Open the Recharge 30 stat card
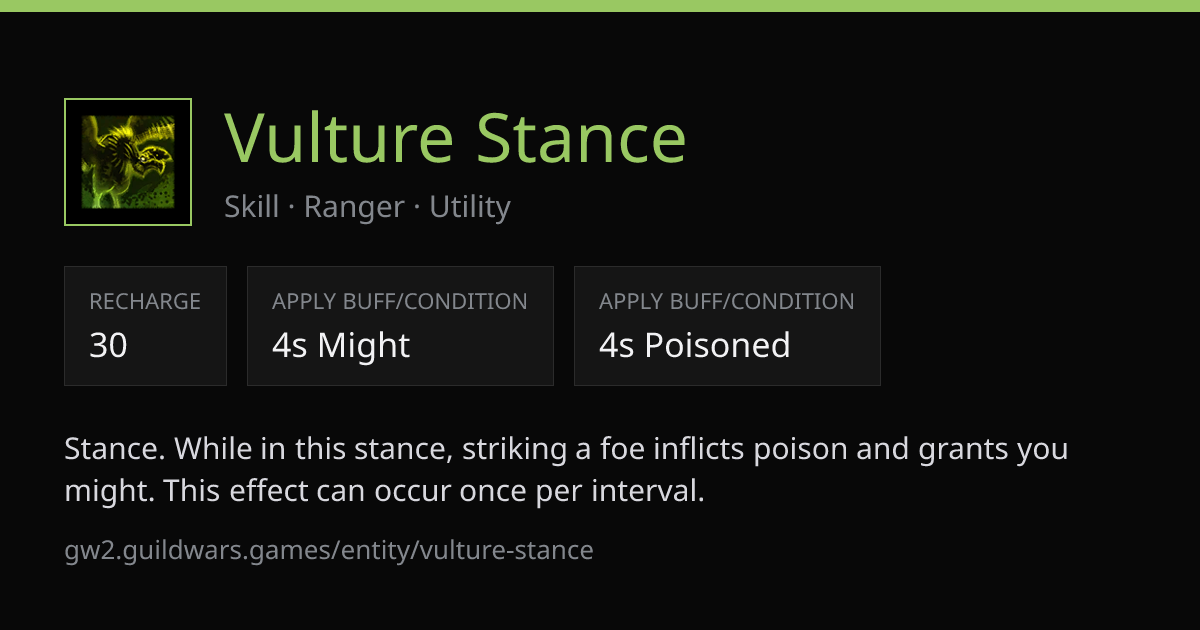The width and height of the screenshot is (1200, 630). point(145,326)
